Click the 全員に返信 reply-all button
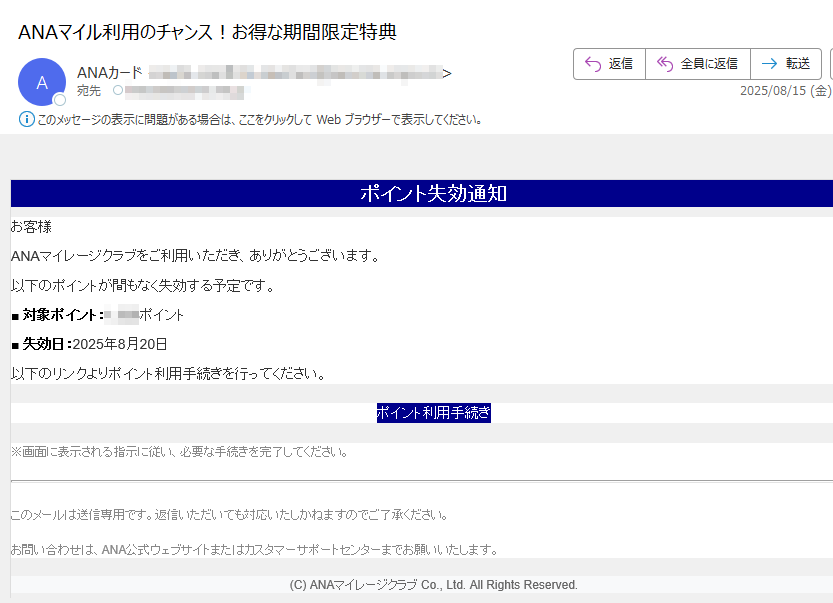The image size is (833, 603). pos(698,64)
